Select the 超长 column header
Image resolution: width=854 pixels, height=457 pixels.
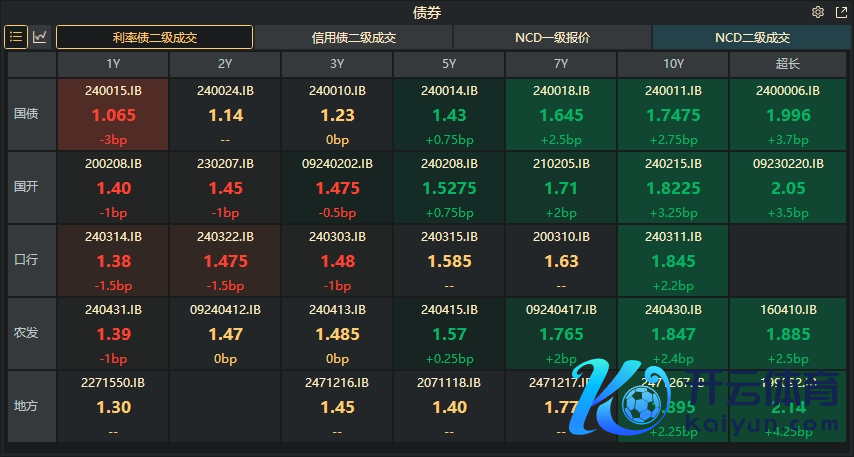click(787, 64)
